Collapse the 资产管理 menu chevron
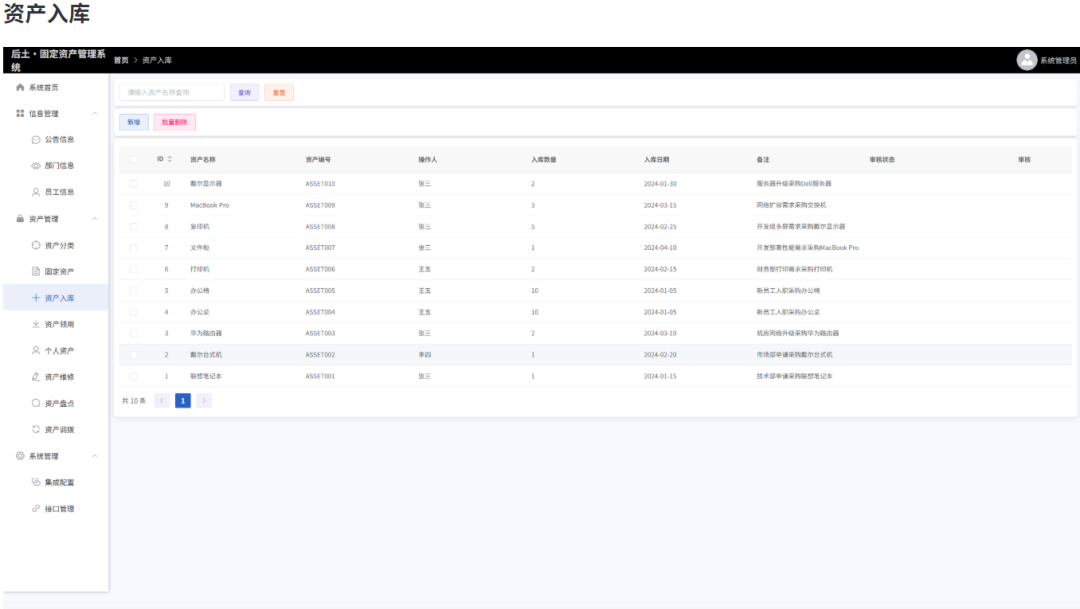1080x609 pixels. coord(95,219)
